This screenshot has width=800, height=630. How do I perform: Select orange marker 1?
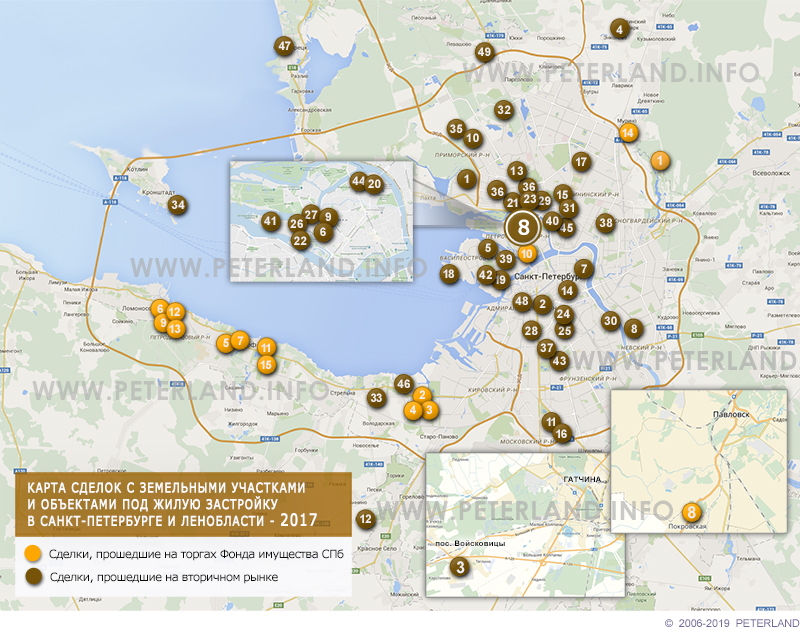(x=660, y=161)
